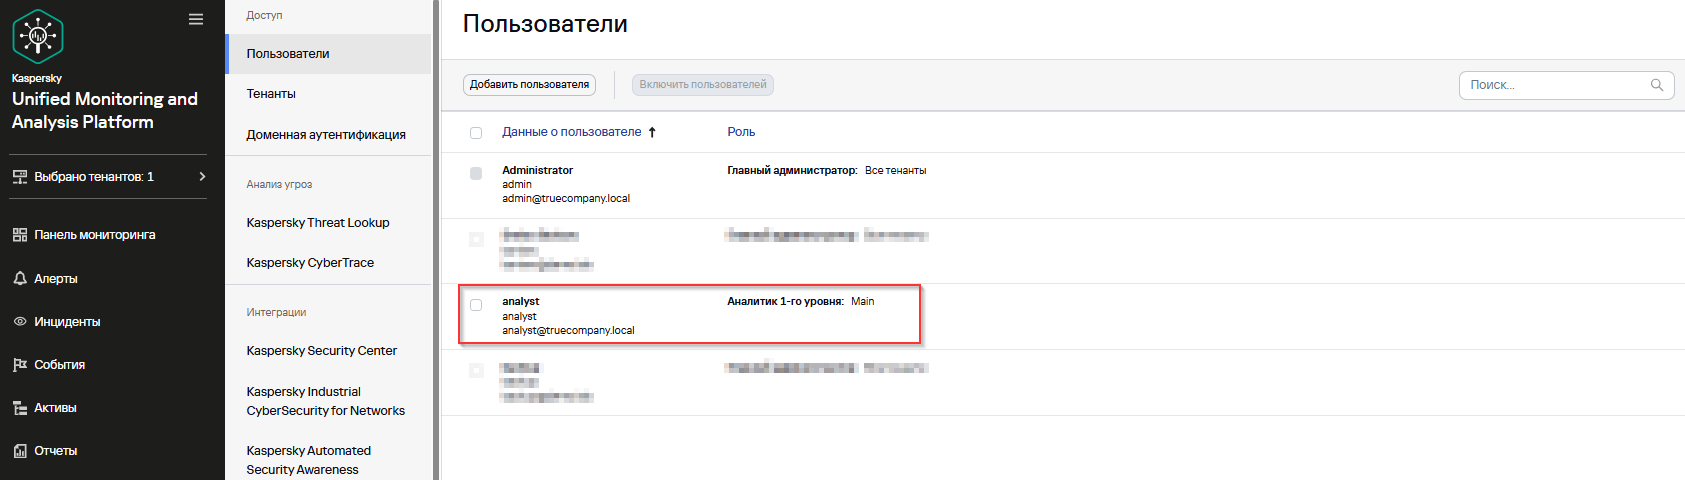The width and height of the screenshot is (1685, 480).
Task: Click the Инциденты eye icon
Action: [20, 322]
